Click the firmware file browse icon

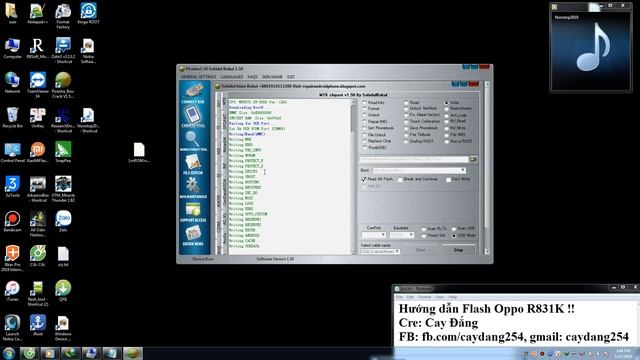point(473,159)
